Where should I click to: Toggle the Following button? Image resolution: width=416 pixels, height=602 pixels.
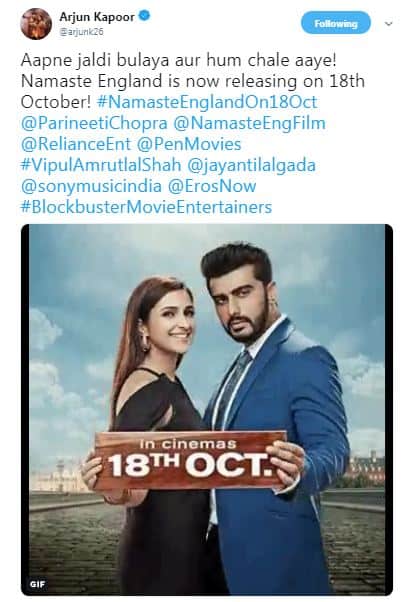click(x=336, y=23)
